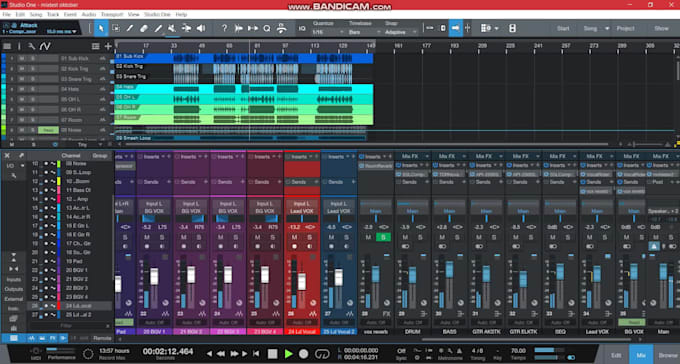Select the Bend tool
Image resolution: width=680 pixels, height=364 pixels.
pos(186,28)
